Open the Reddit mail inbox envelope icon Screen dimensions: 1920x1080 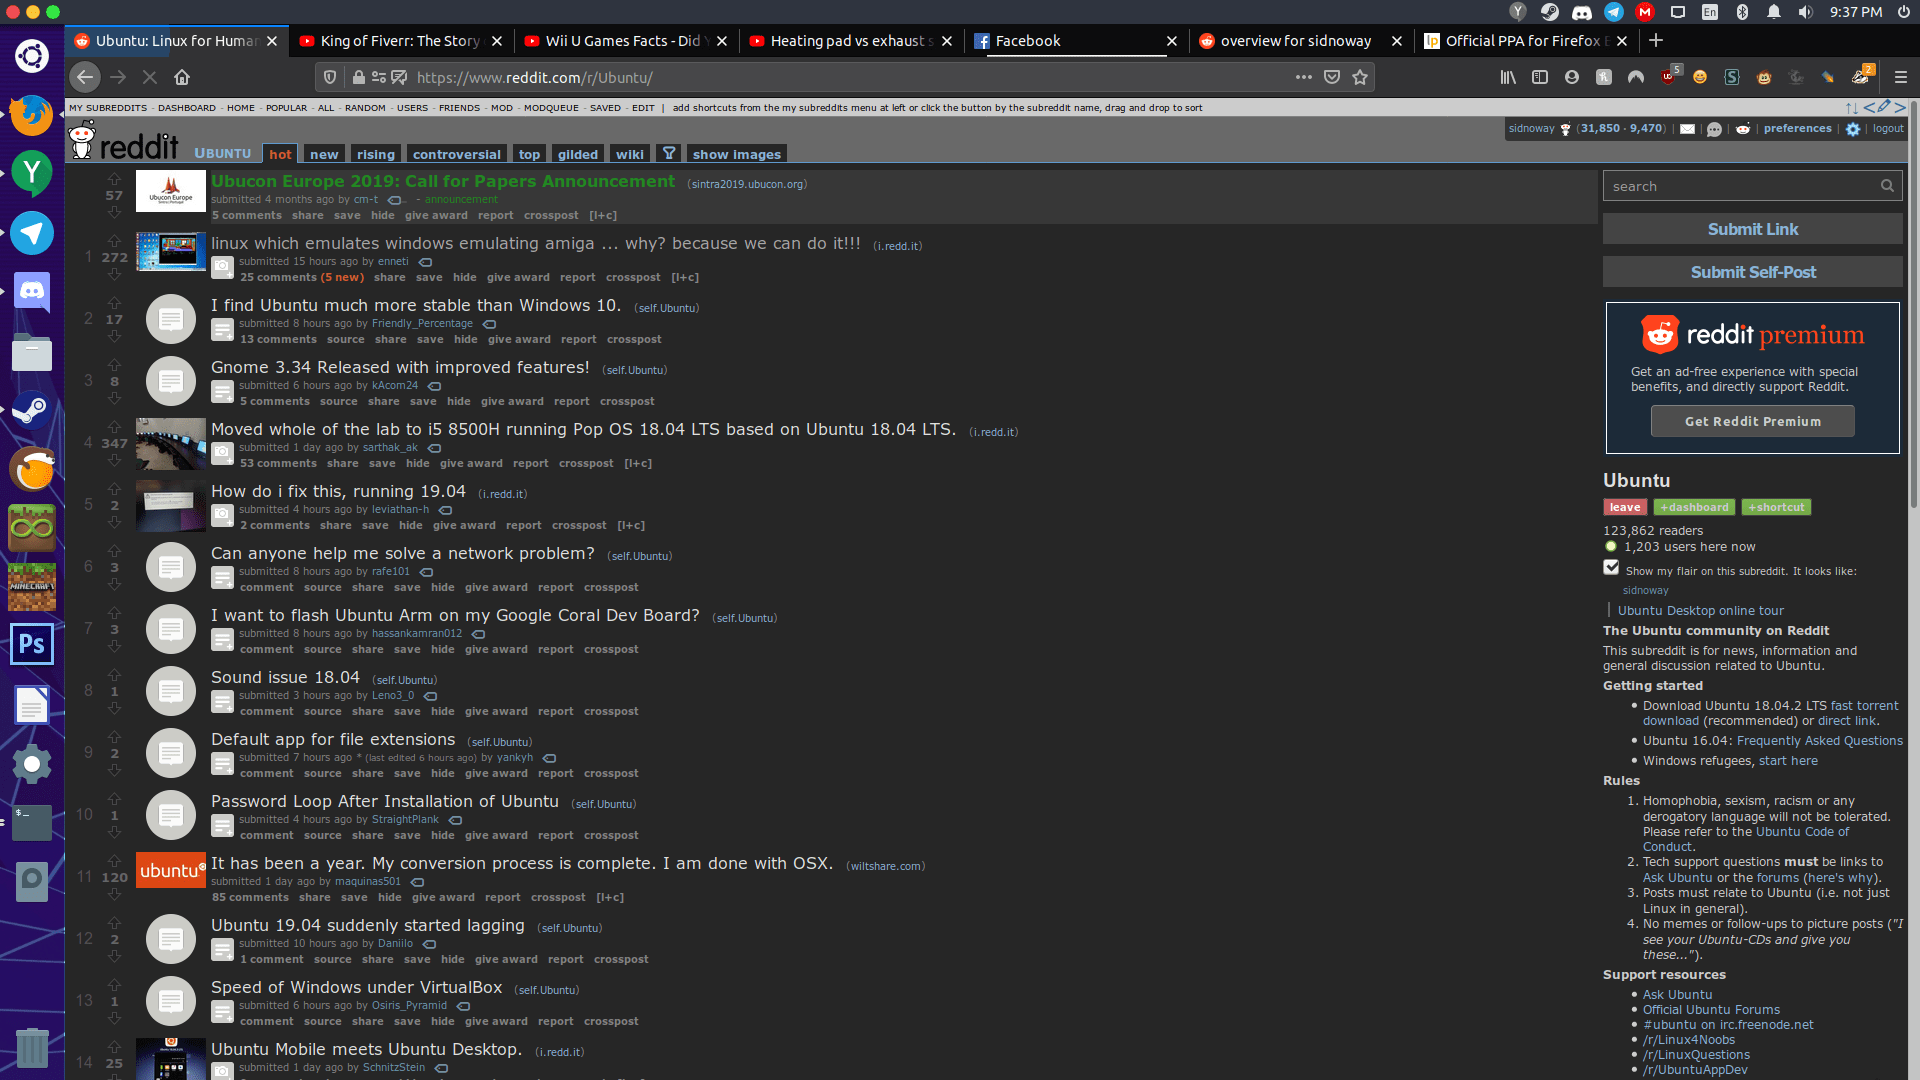1687,129
